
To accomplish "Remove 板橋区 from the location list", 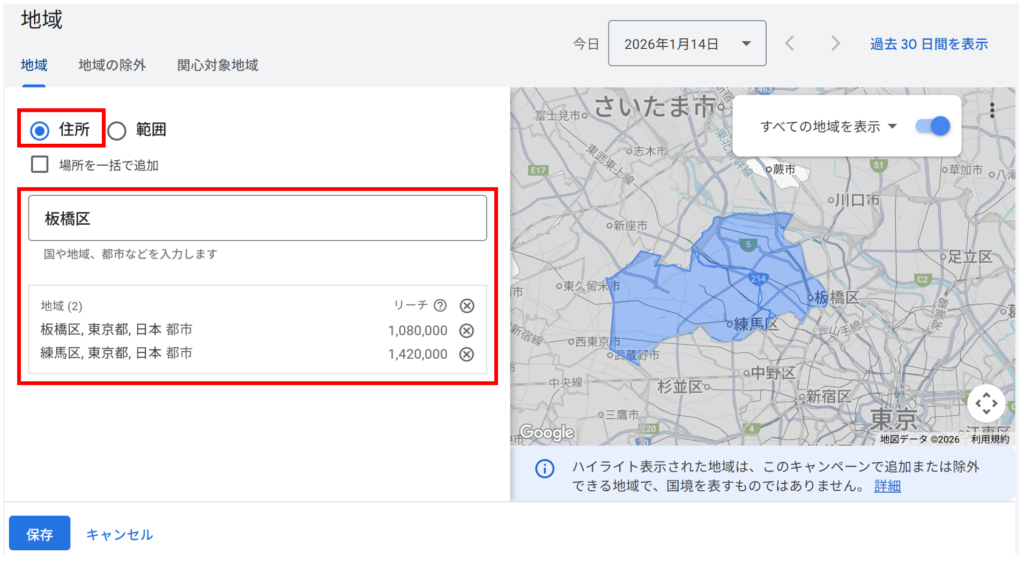I will tap(466, 331).
